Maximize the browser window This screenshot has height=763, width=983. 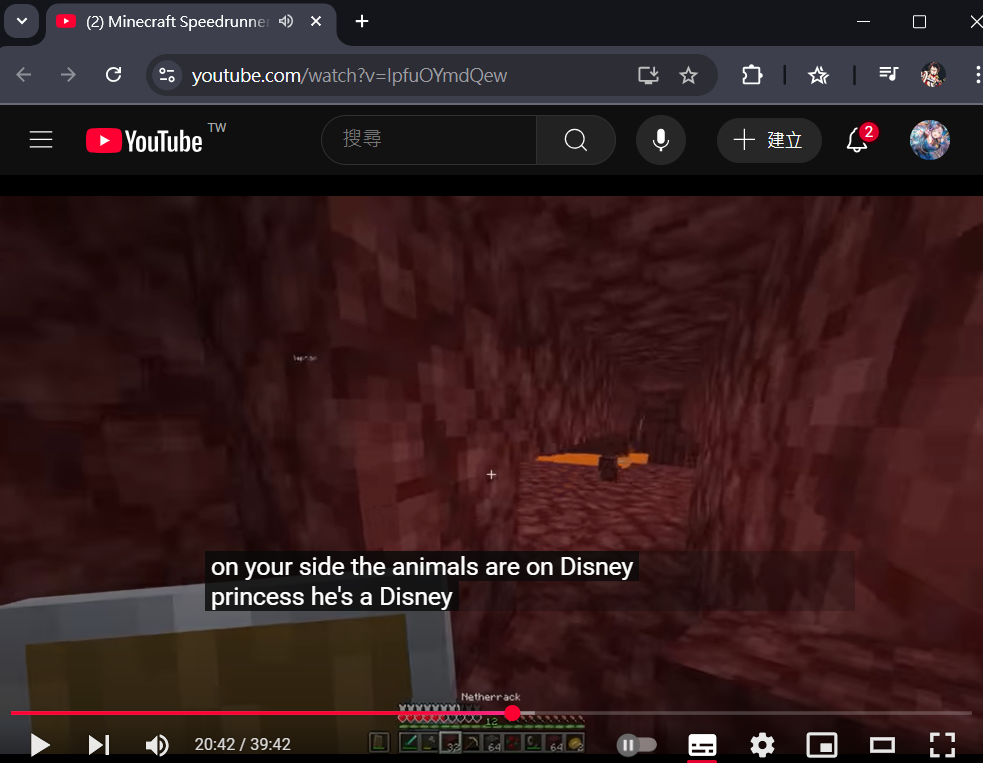(x=919, y=21)
